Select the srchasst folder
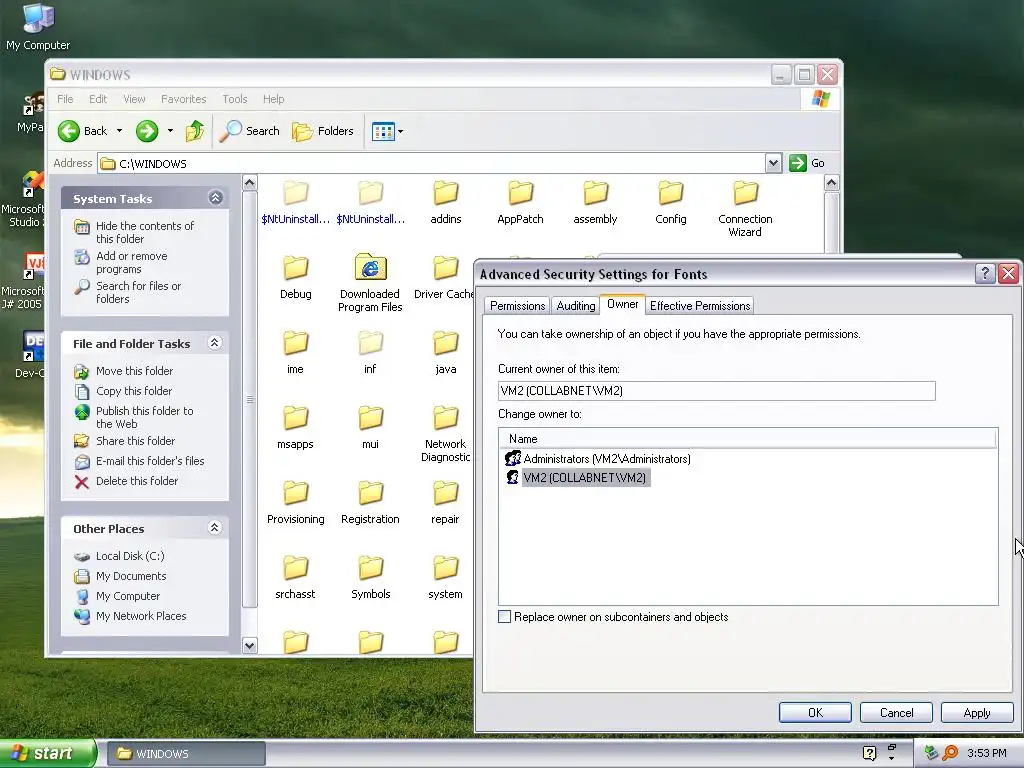1024x768 pixels. pos(295,578)
